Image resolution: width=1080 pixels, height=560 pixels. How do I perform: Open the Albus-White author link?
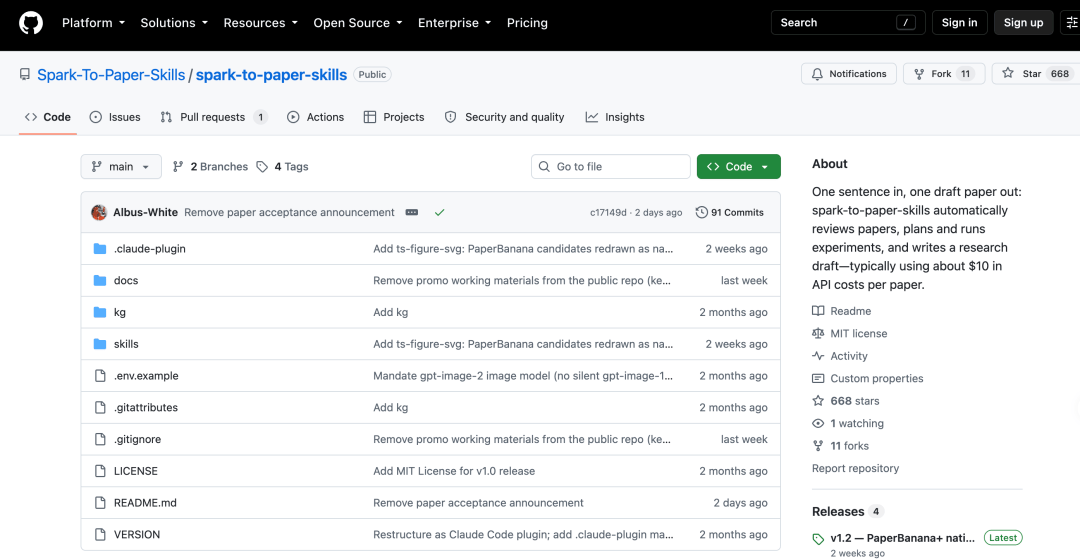pos(145,212)
